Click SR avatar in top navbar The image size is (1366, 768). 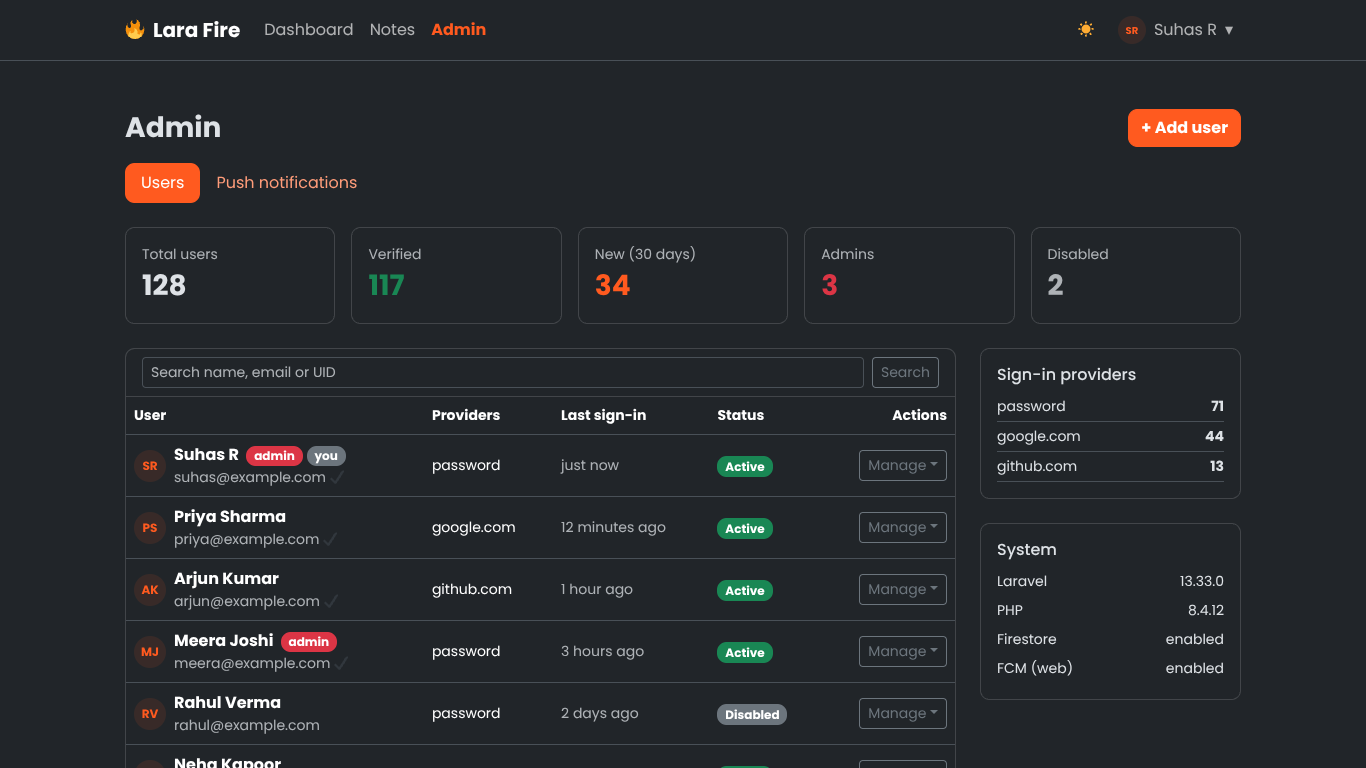point(1132,30)
